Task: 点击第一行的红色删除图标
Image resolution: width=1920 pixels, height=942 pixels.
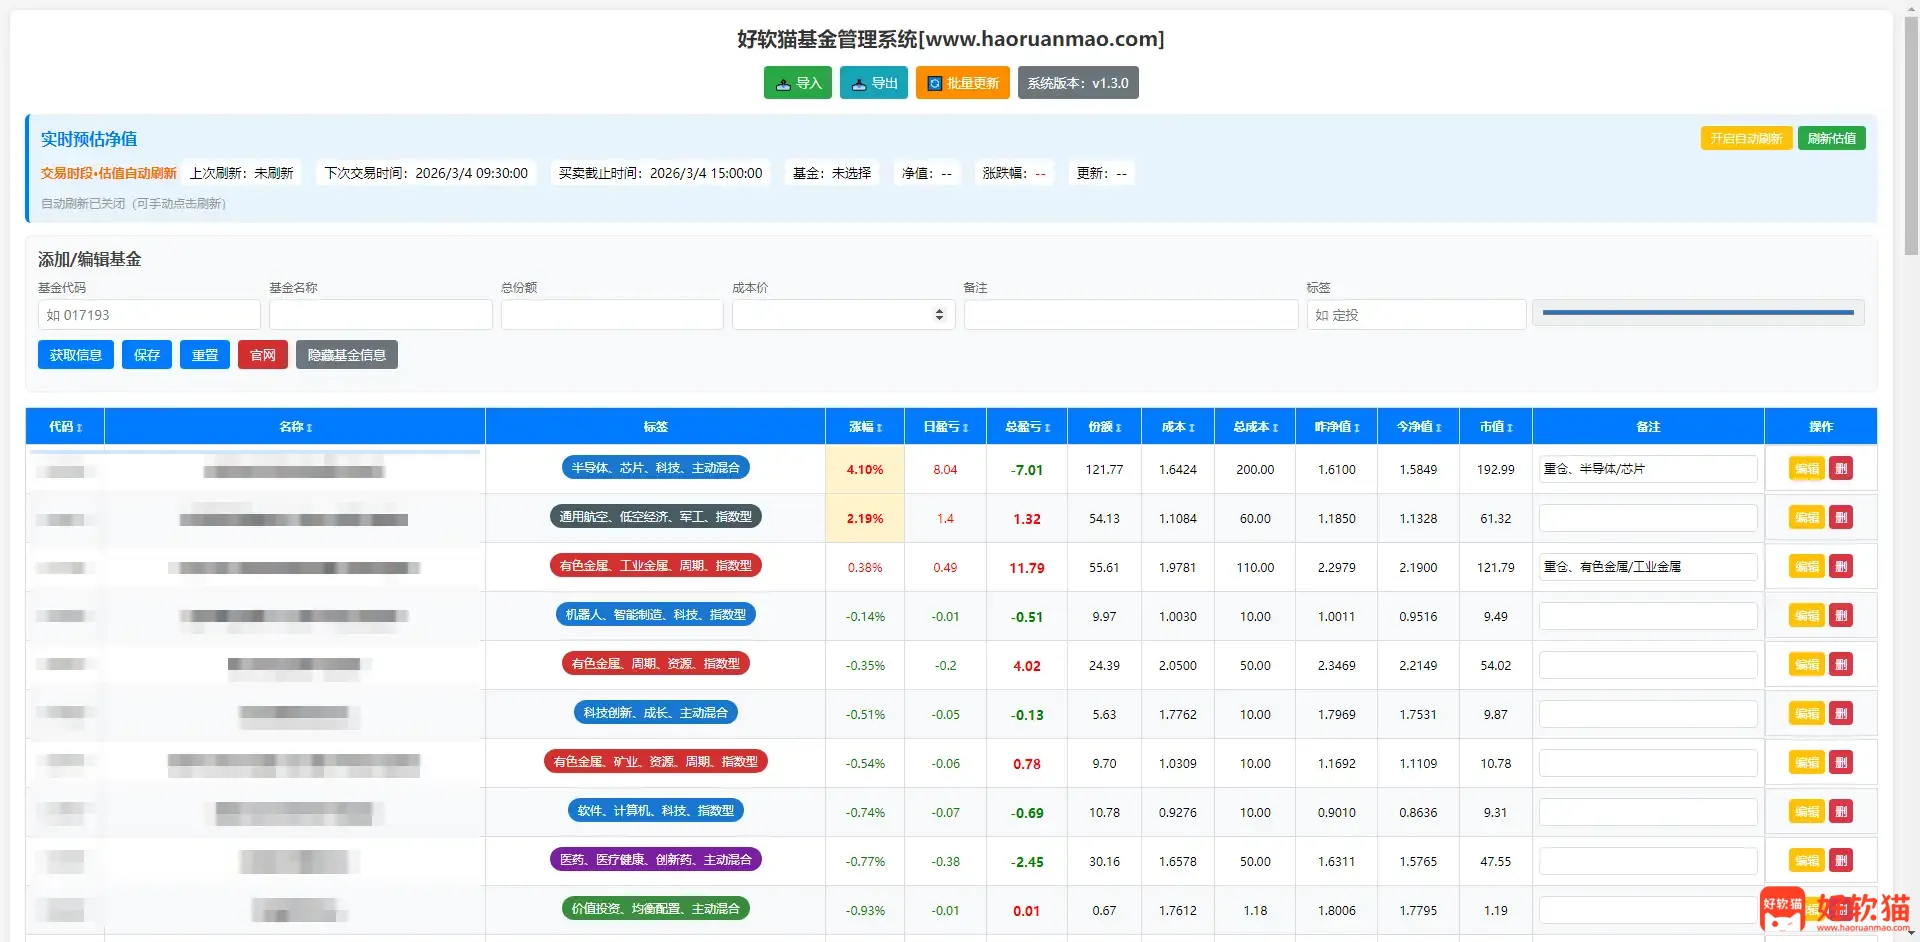Action: [x=1841, y=468]
